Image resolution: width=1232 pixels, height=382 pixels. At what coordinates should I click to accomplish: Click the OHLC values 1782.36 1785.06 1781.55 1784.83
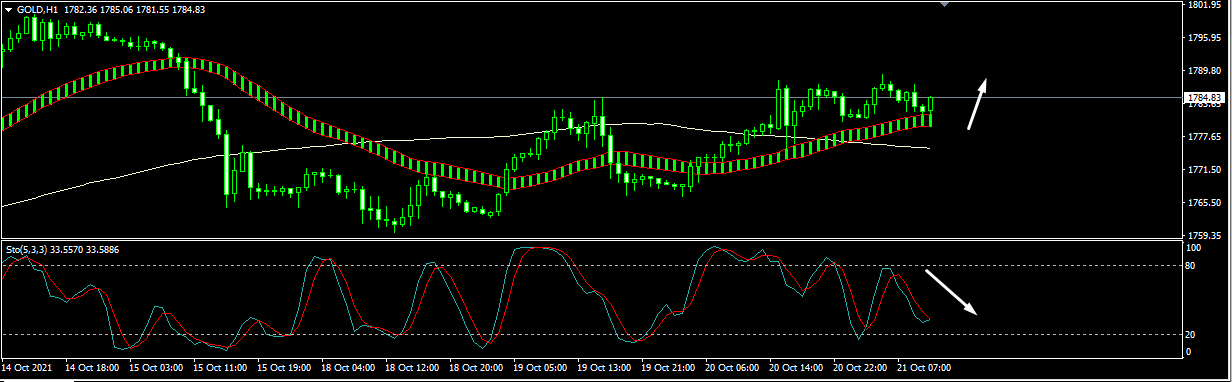(x=134, y=9)
